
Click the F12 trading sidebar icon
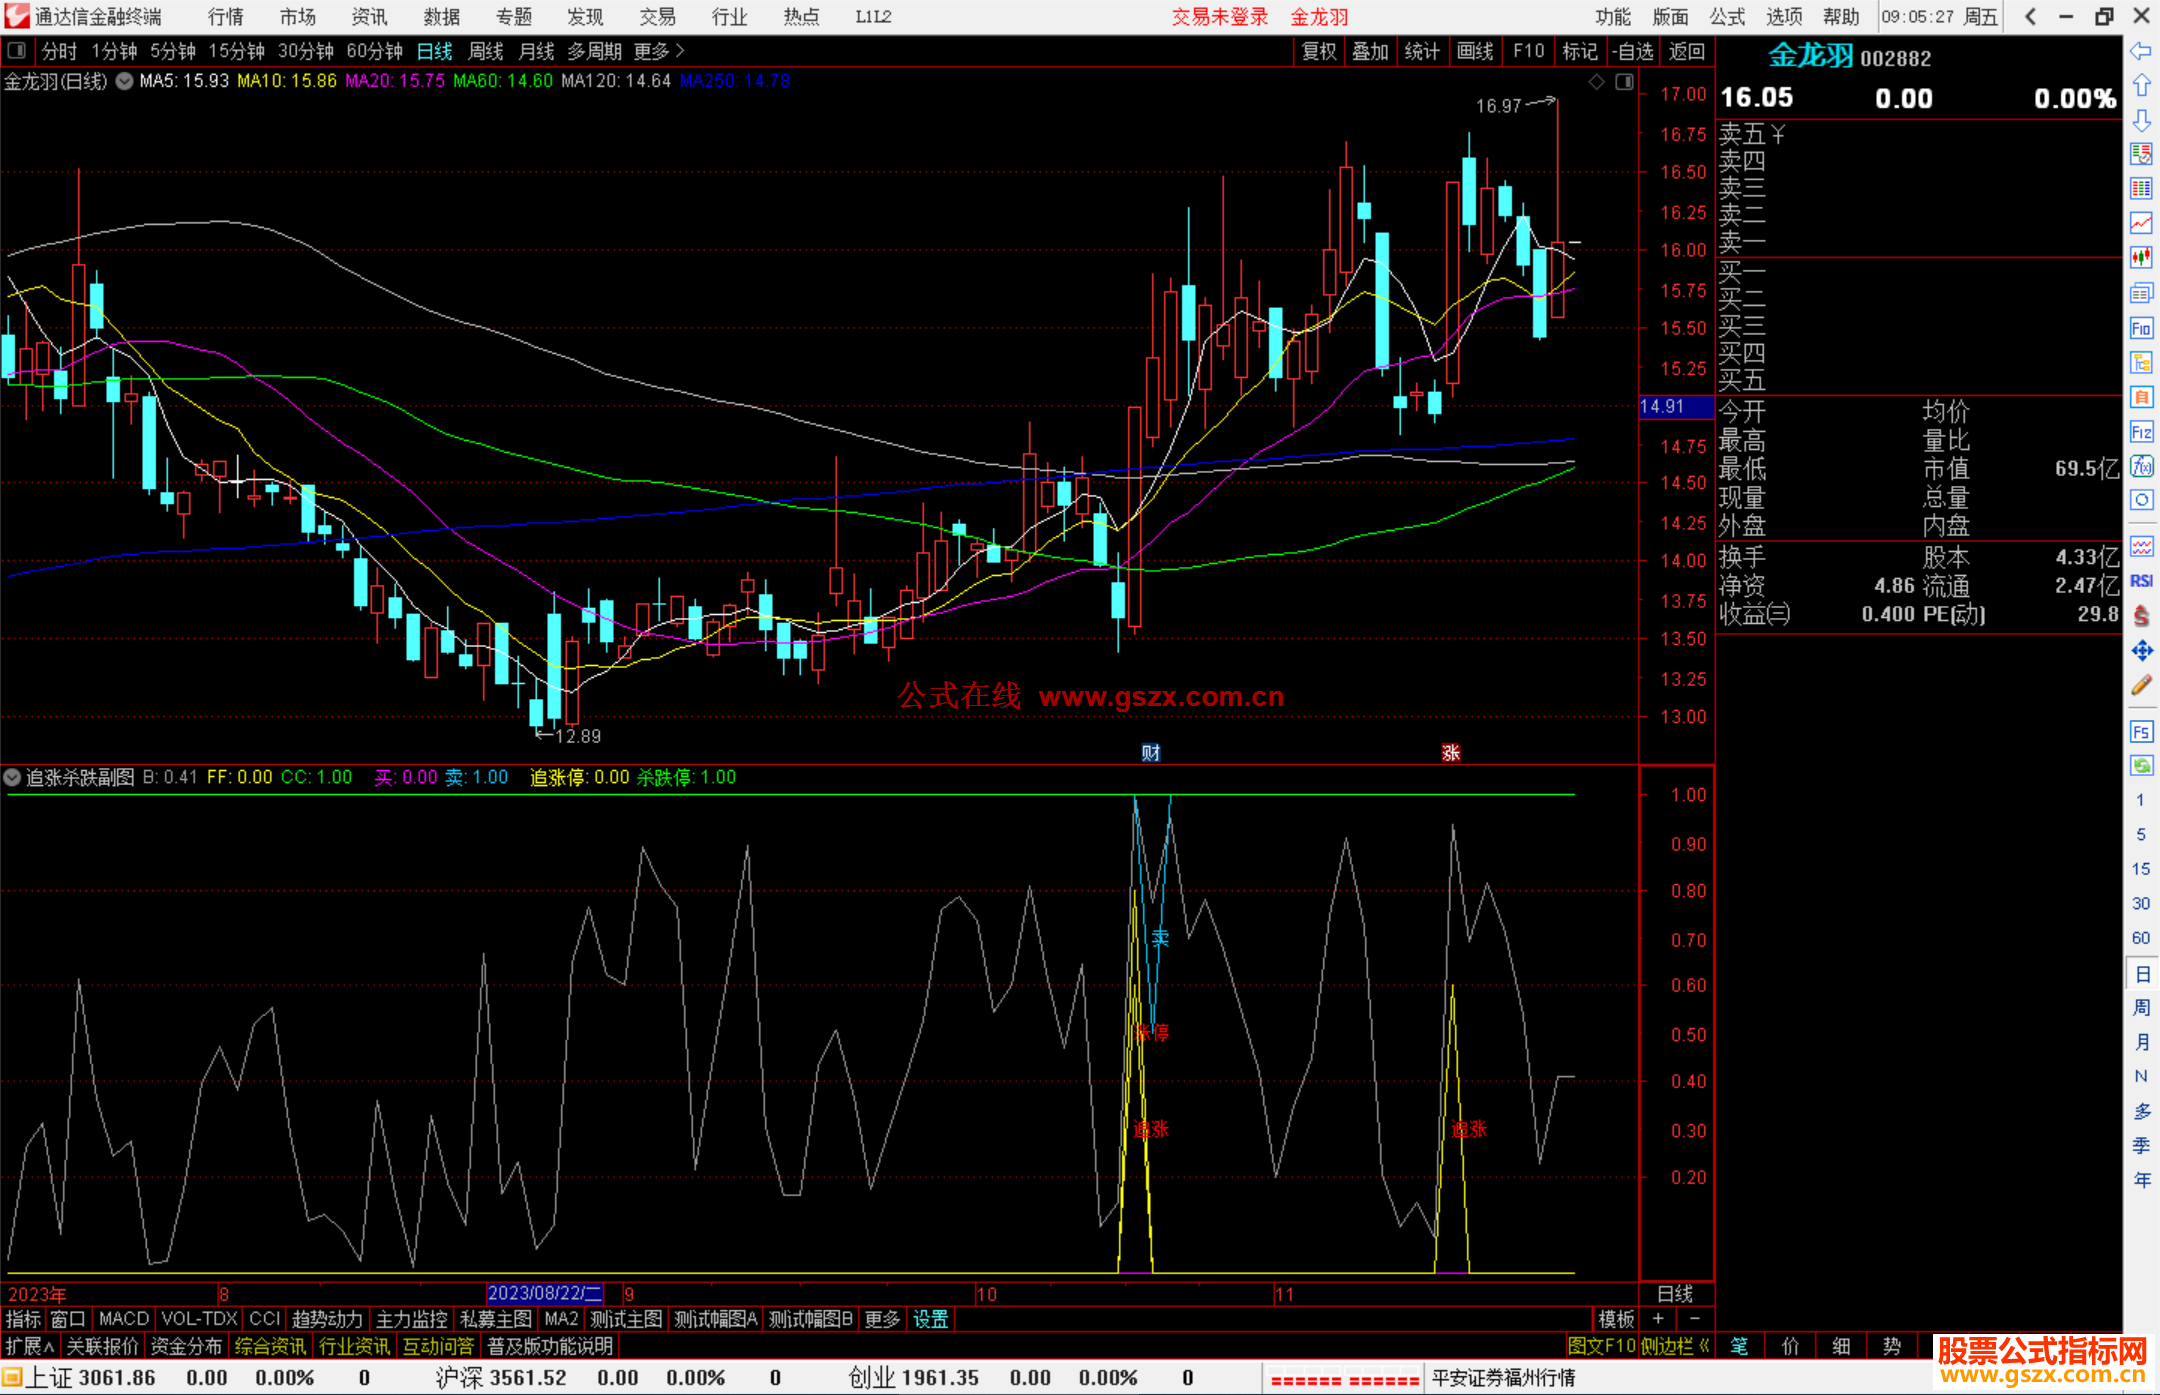coord(2141,432)
